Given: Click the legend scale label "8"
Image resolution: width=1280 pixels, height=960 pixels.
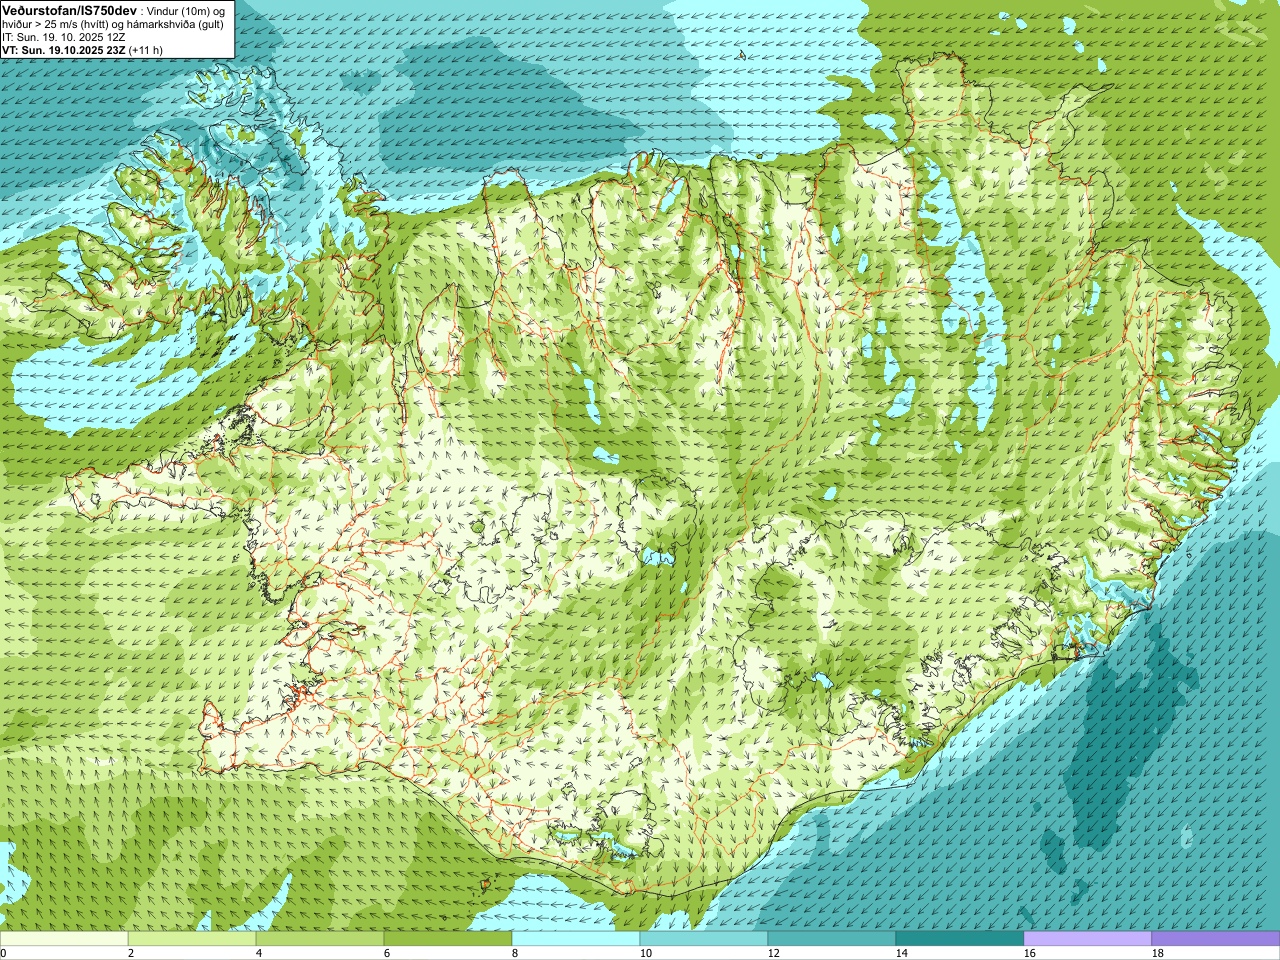Looking at the screenshot, I should (515, 954).
